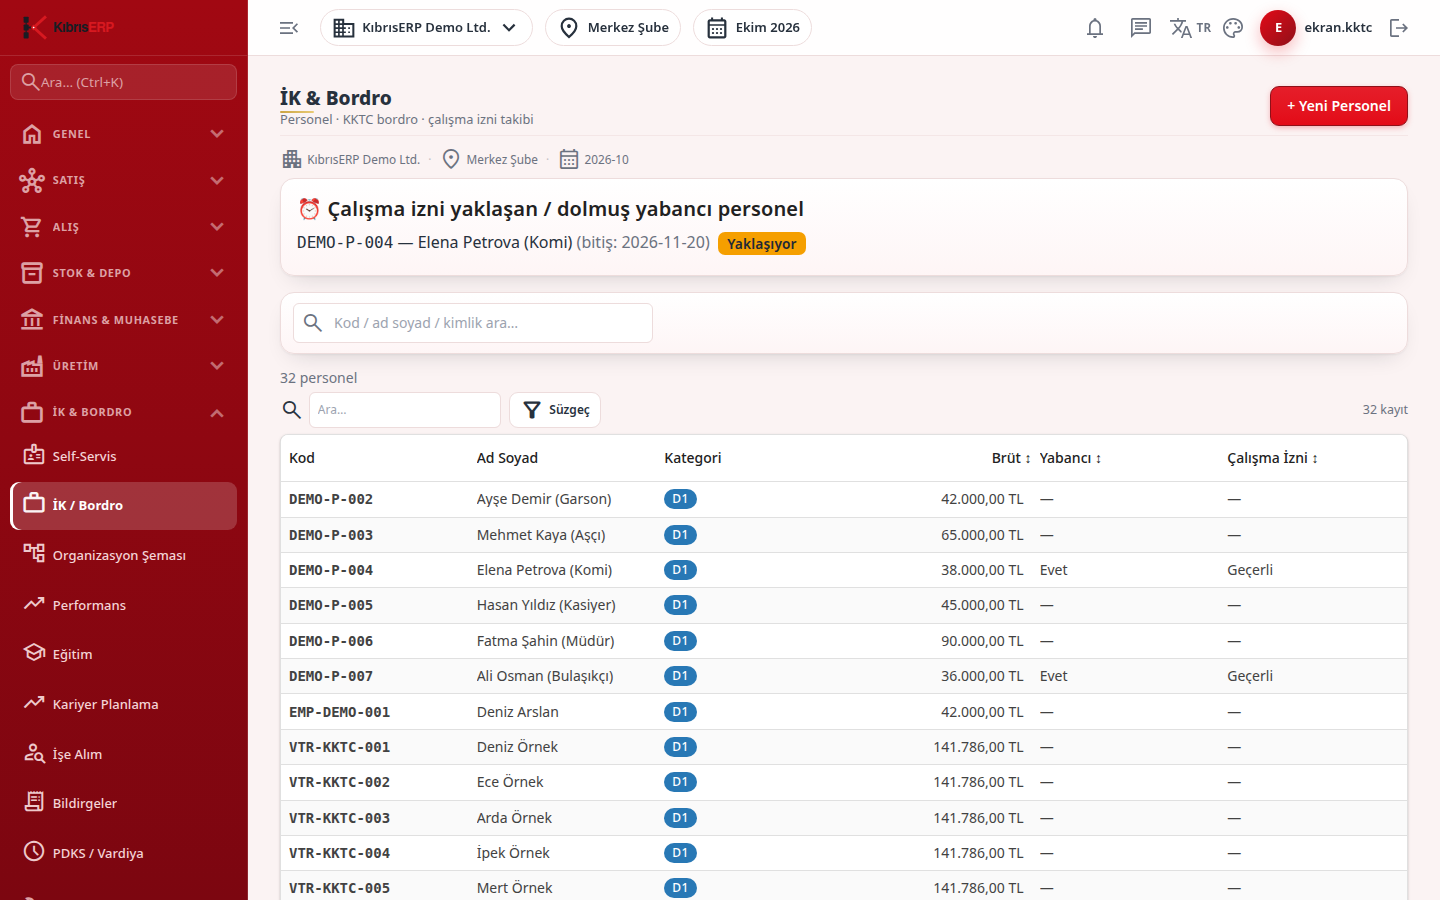Expand the Finans & Muhasebe section

tap(124, 320)
